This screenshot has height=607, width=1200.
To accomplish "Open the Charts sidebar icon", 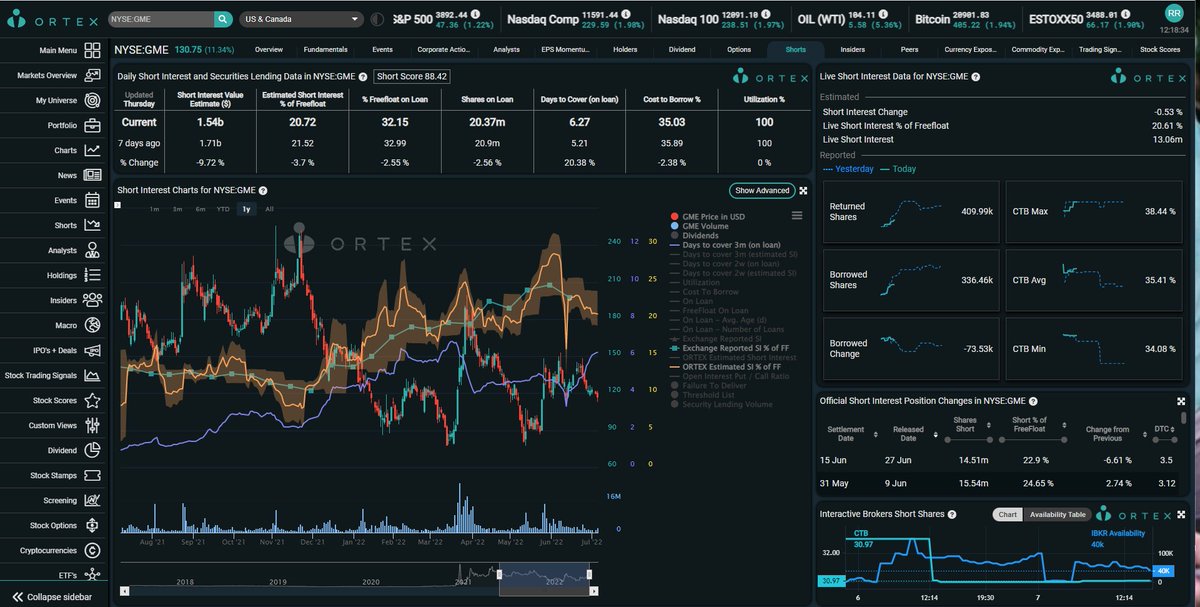I will tap(92, 150).
